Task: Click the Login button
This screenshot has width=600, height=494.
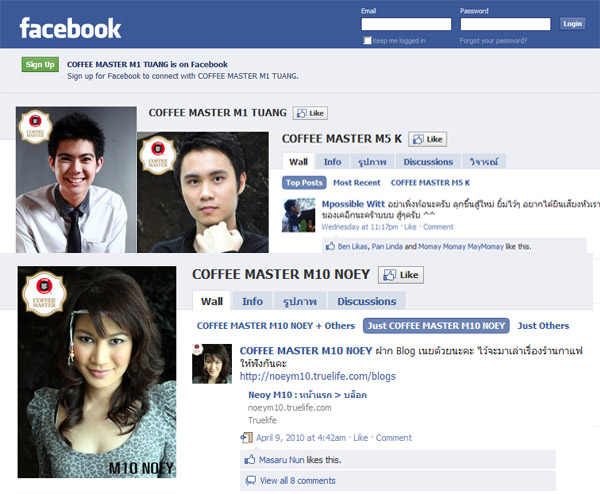Action: [x=572, y=24]
